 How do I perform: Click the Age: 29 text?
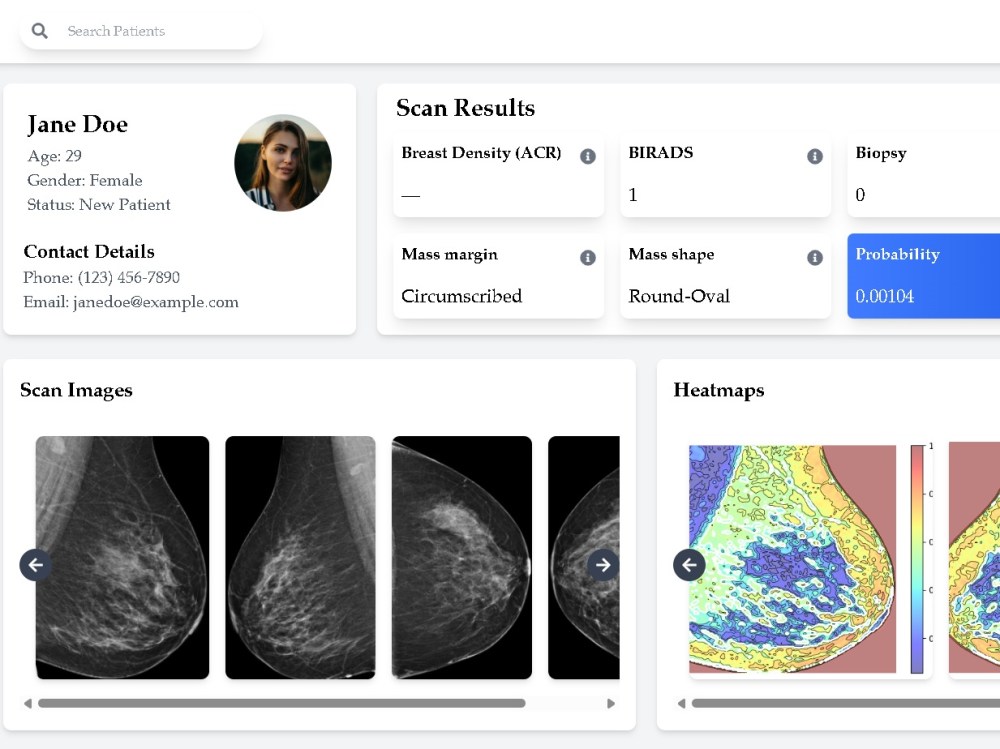(x=54, y=156)
